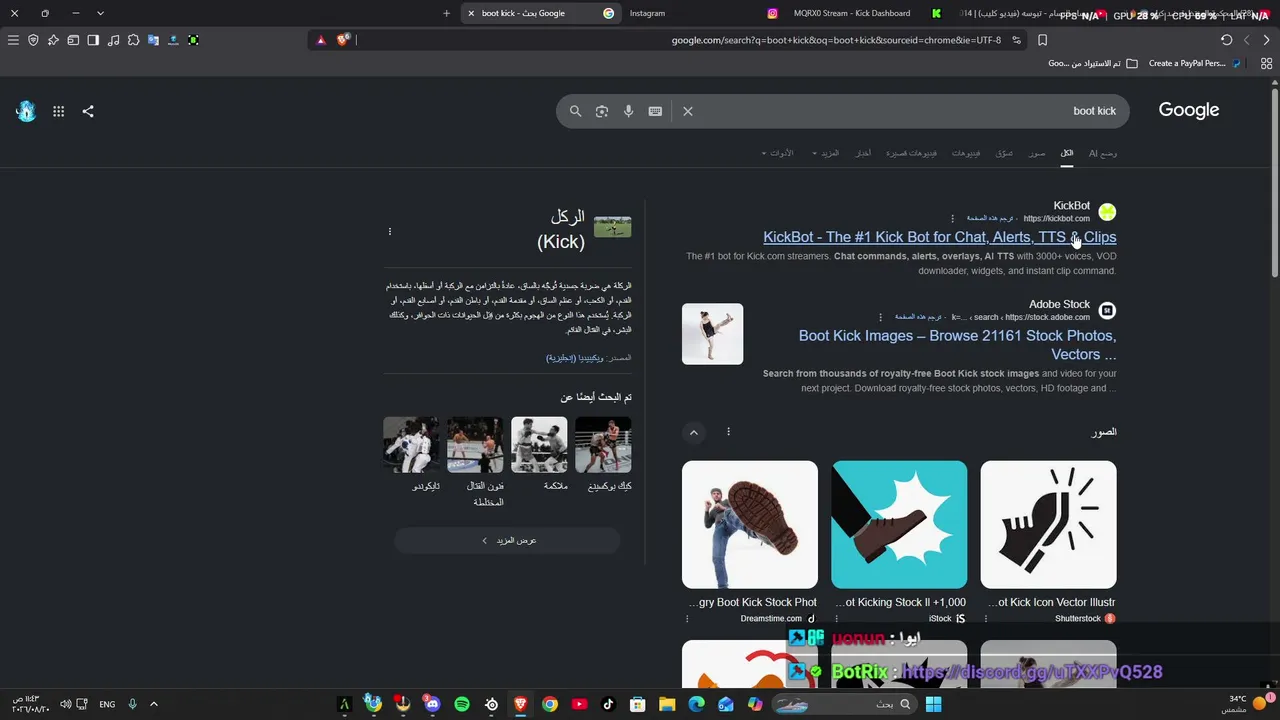Screen dimensions: 1280x720
Task: Open the Google account avatar
Action: [26, 111]
